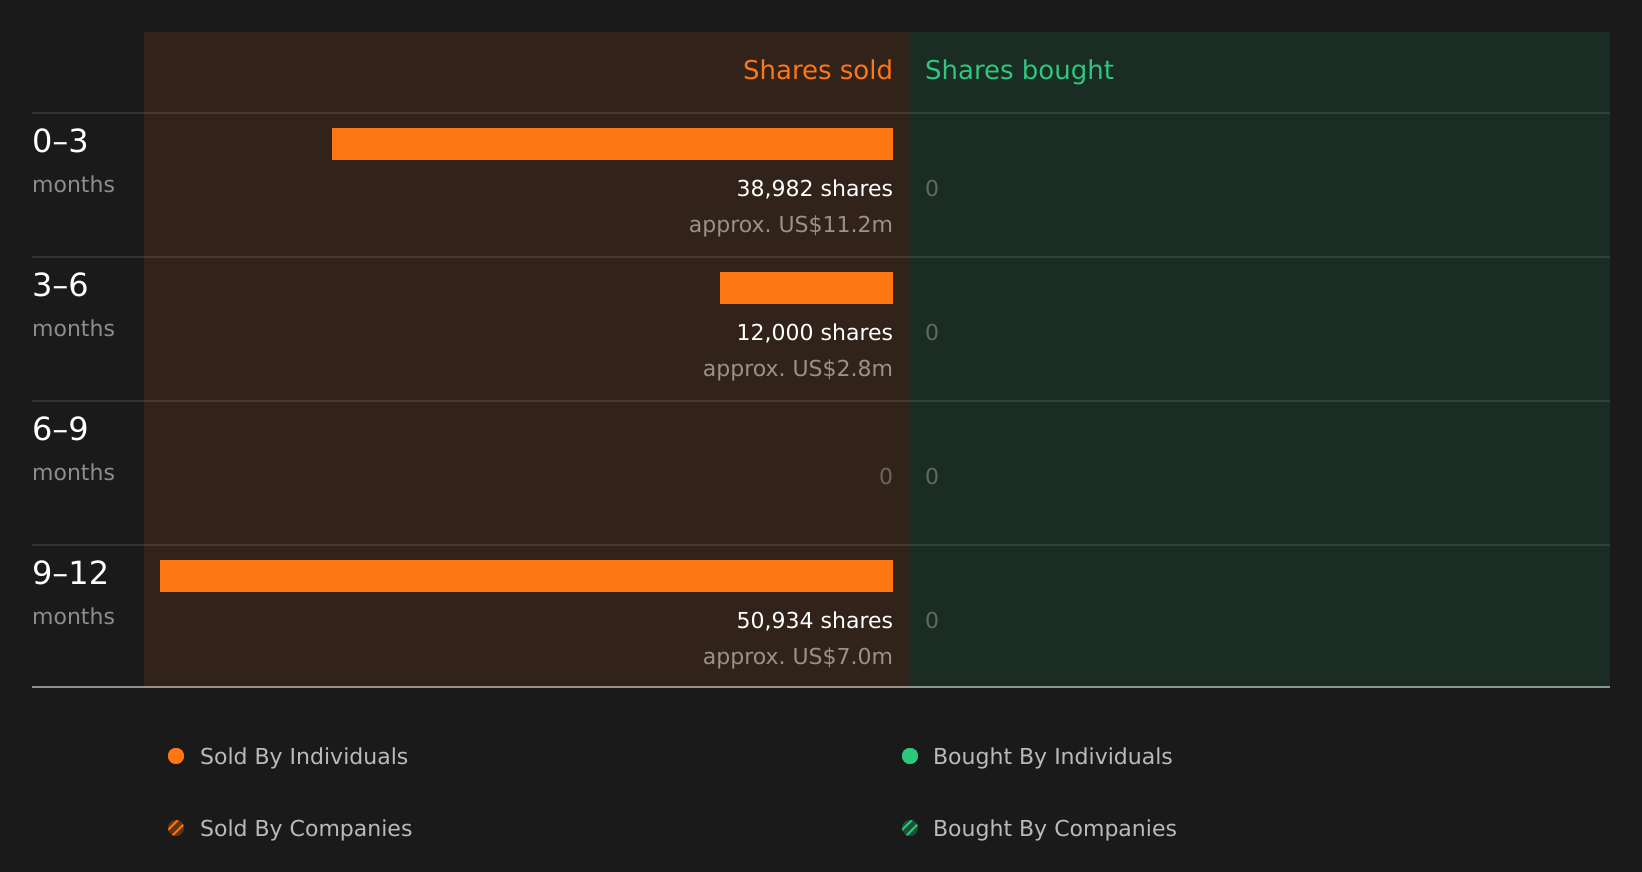Image resolution: width=1642 pixels, height=872 pixels.
Task: Click the 50,934 shares value
Action: point(815,621)
